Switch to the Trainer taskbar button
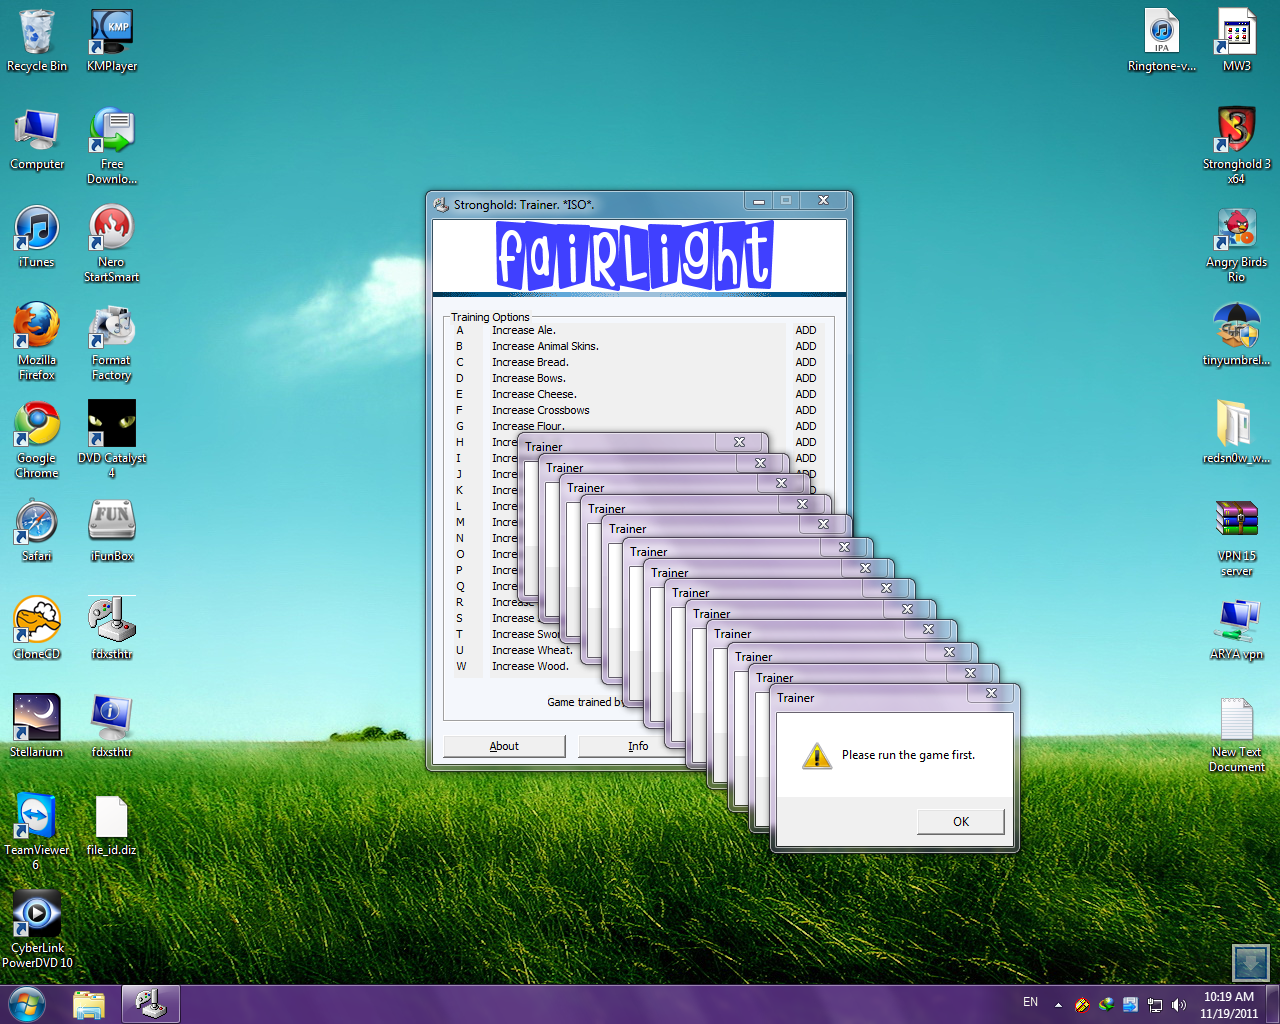Screen dimensions: 1280x1024 pyautogui.click(x=151, y=1004)
